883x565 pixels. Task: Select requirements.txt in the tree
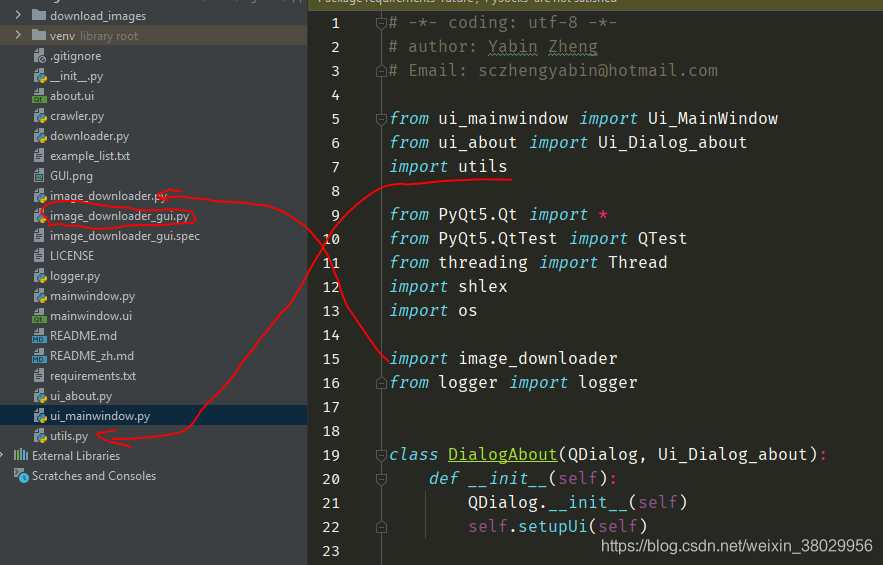(x=93, y=376)
